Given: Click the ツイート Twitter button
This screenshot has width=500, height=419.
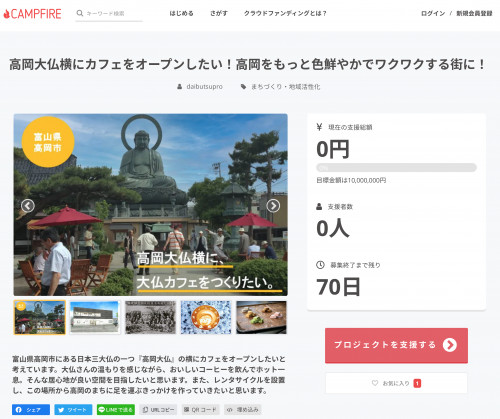Looking at the screenshot, I should coord(73,410).
